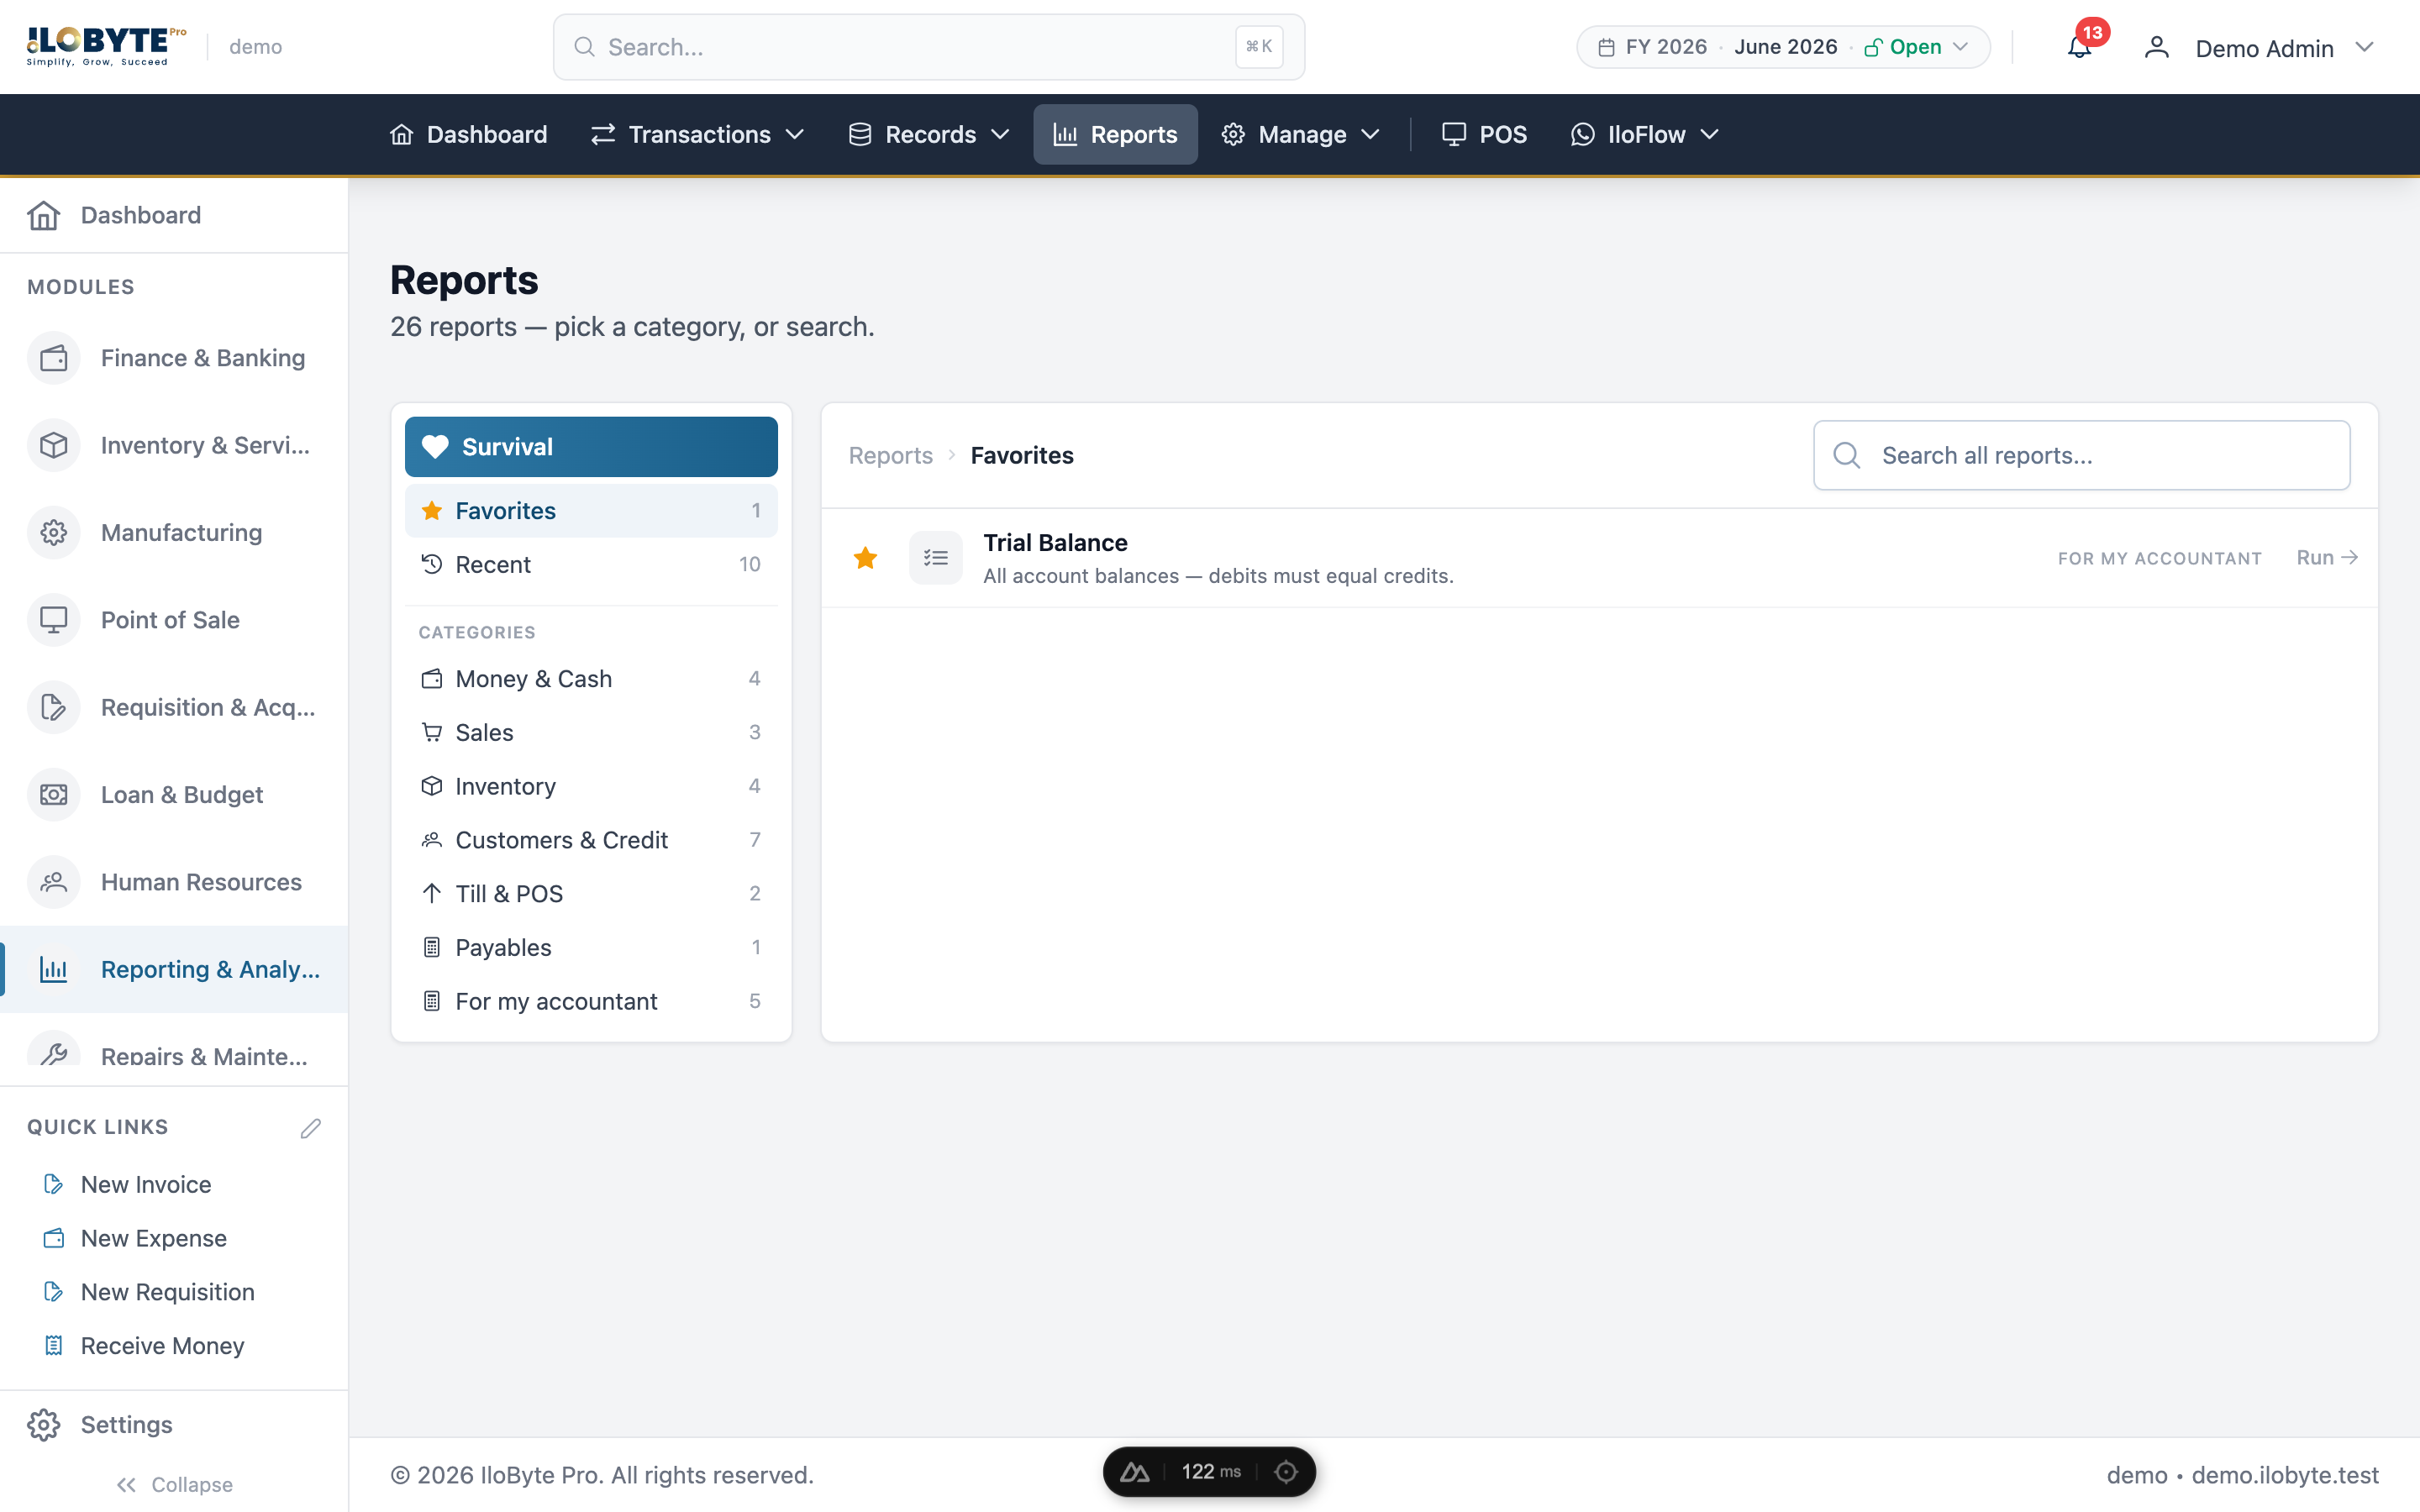Screen dimensions: 2420x1512
Task: Open the Recent reports list
Action: tap(591, 564)
